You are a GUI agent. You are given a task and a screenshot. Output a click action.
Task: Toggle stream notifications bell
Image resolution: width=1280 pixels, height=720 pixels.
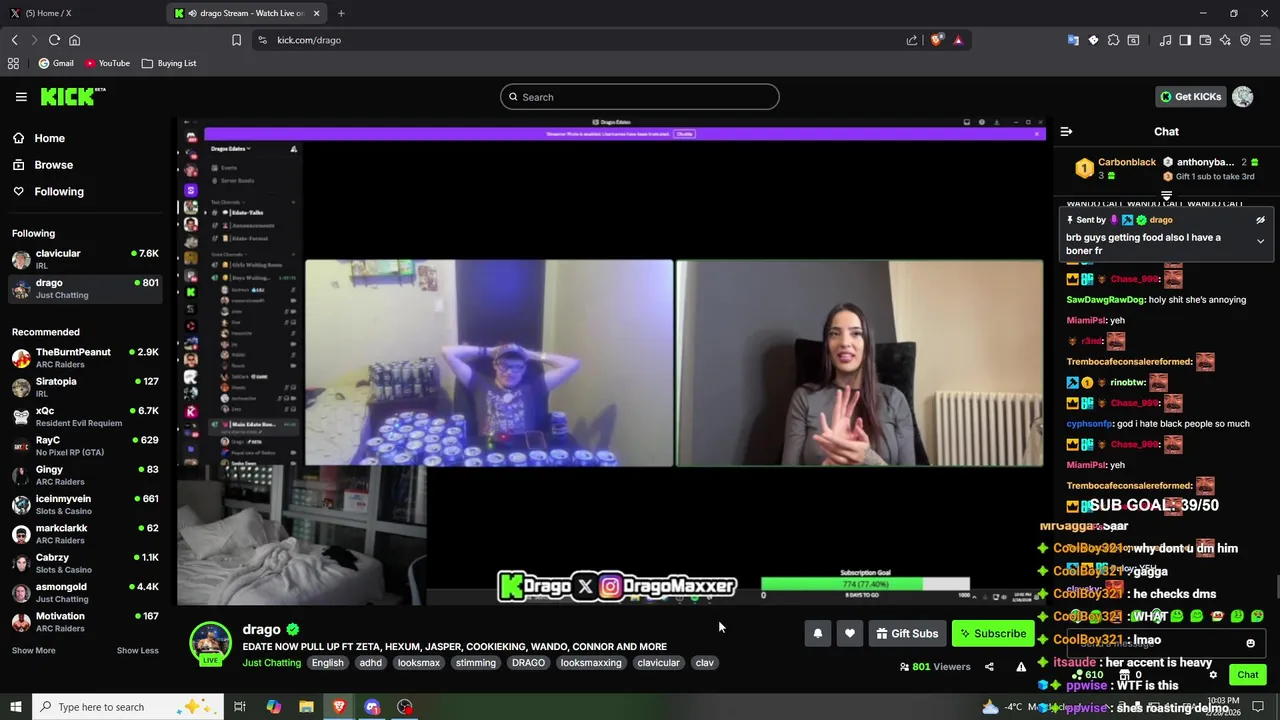(817, 633)
